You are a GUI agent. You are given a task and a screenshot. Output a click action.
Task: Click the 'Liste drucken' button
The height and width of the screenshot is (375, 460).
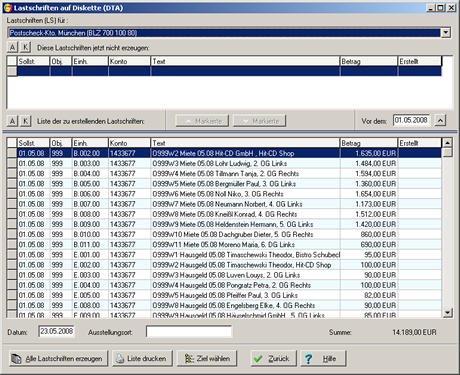(142, 359)
